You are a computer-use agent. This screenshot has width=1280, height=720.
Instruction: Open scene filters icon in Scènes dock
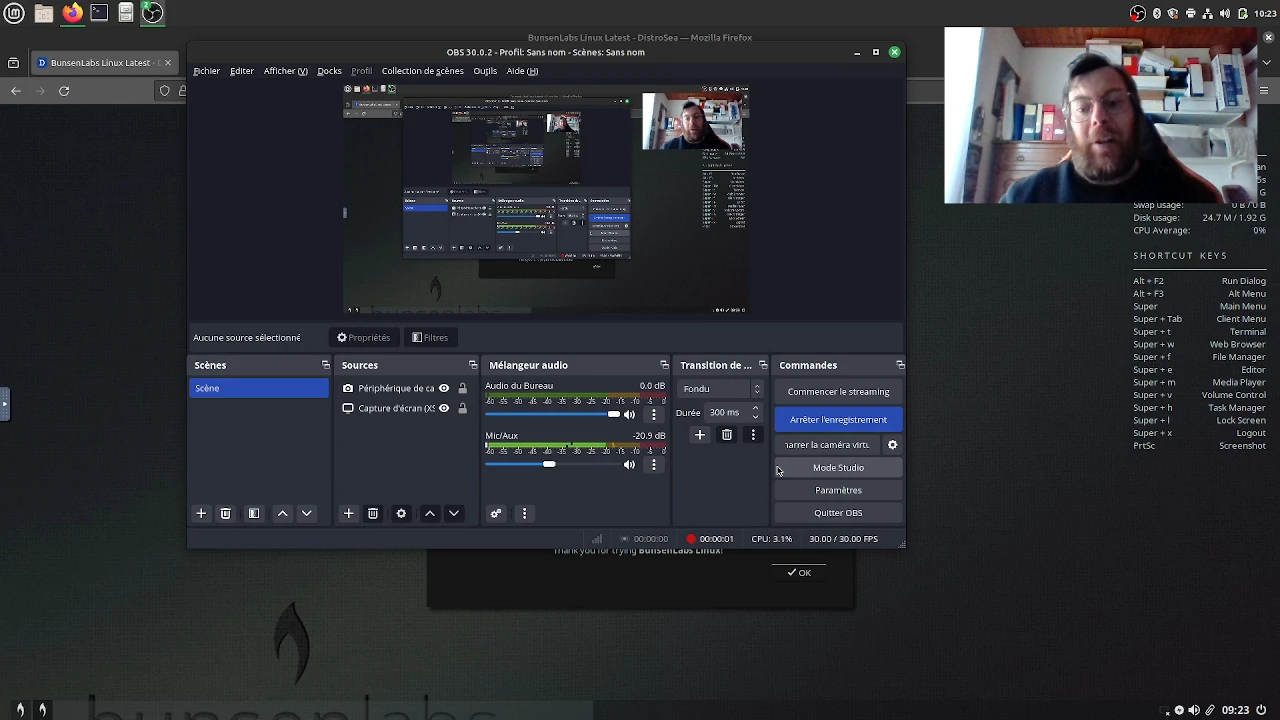254,513
